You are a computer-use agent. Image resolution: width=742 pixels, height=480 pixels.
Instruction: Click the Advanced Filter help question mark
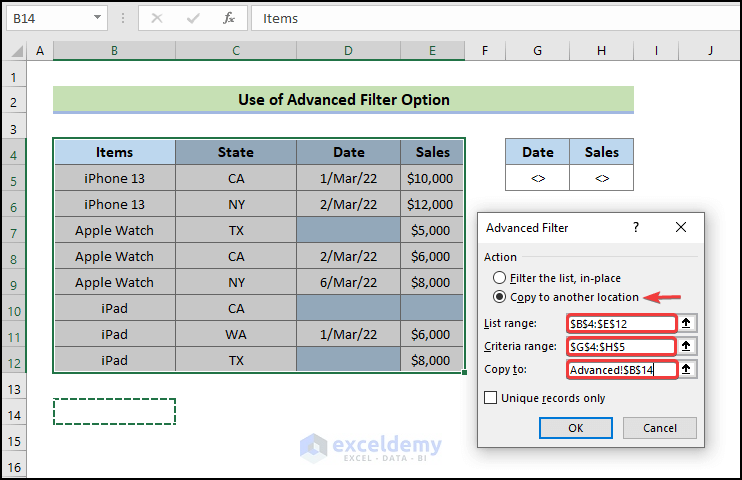click(x=635, y=227)
